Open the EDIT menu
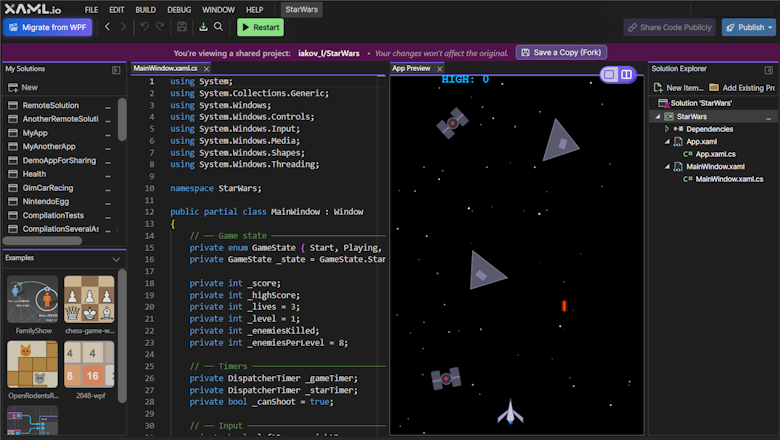 point(116,9)
